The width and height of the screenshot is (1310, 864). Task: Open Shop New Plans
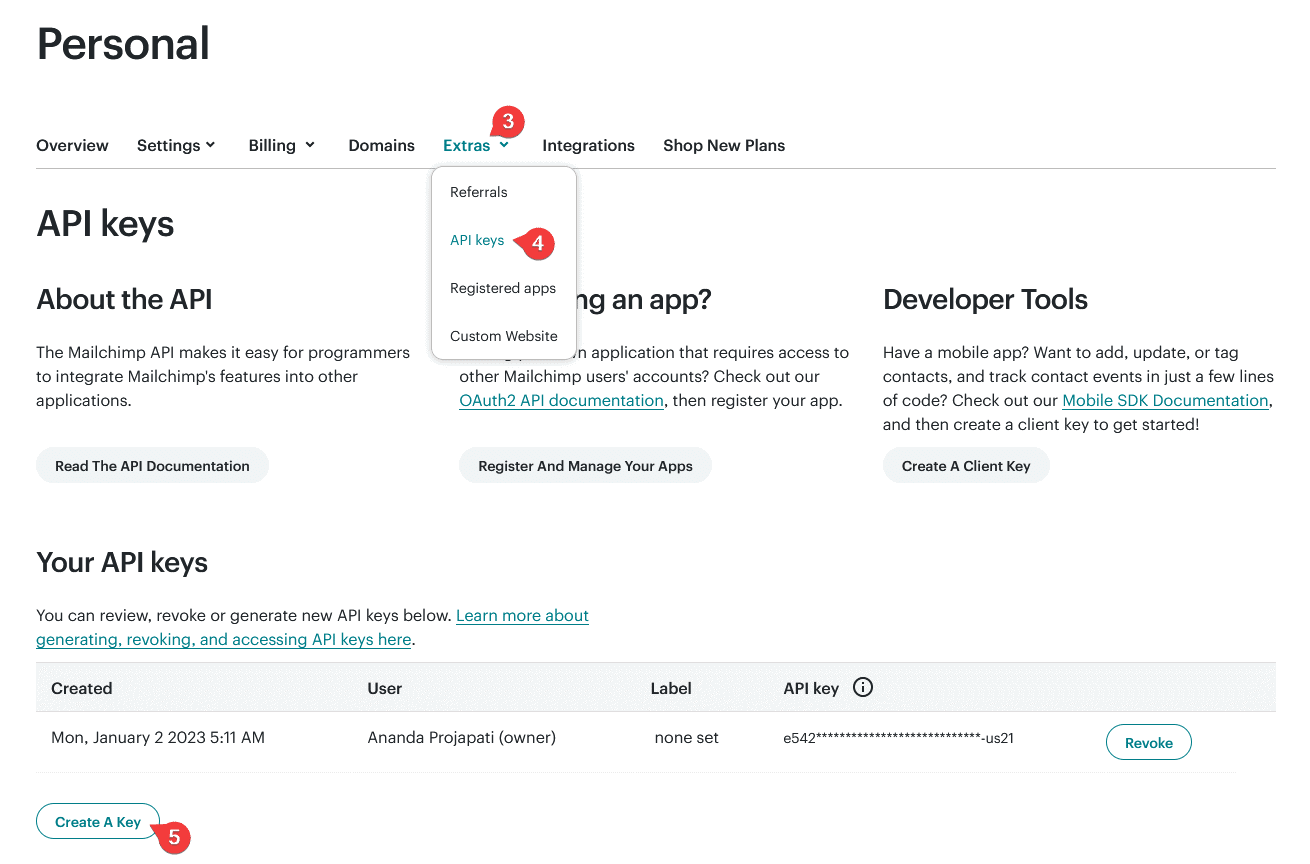point(724,145)
